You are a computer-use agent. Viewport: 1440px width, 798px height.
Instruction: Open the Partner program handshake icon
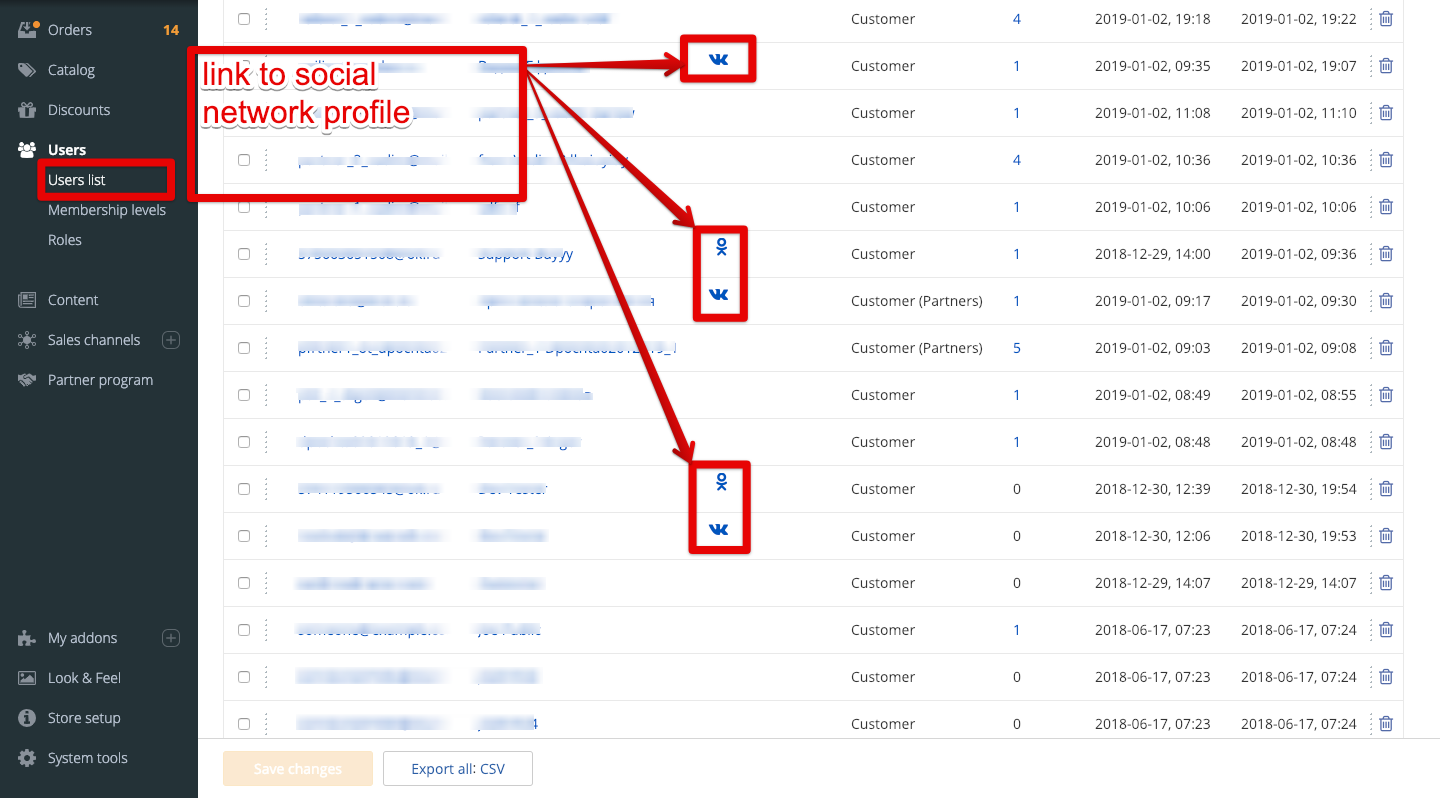pos(27,380)
